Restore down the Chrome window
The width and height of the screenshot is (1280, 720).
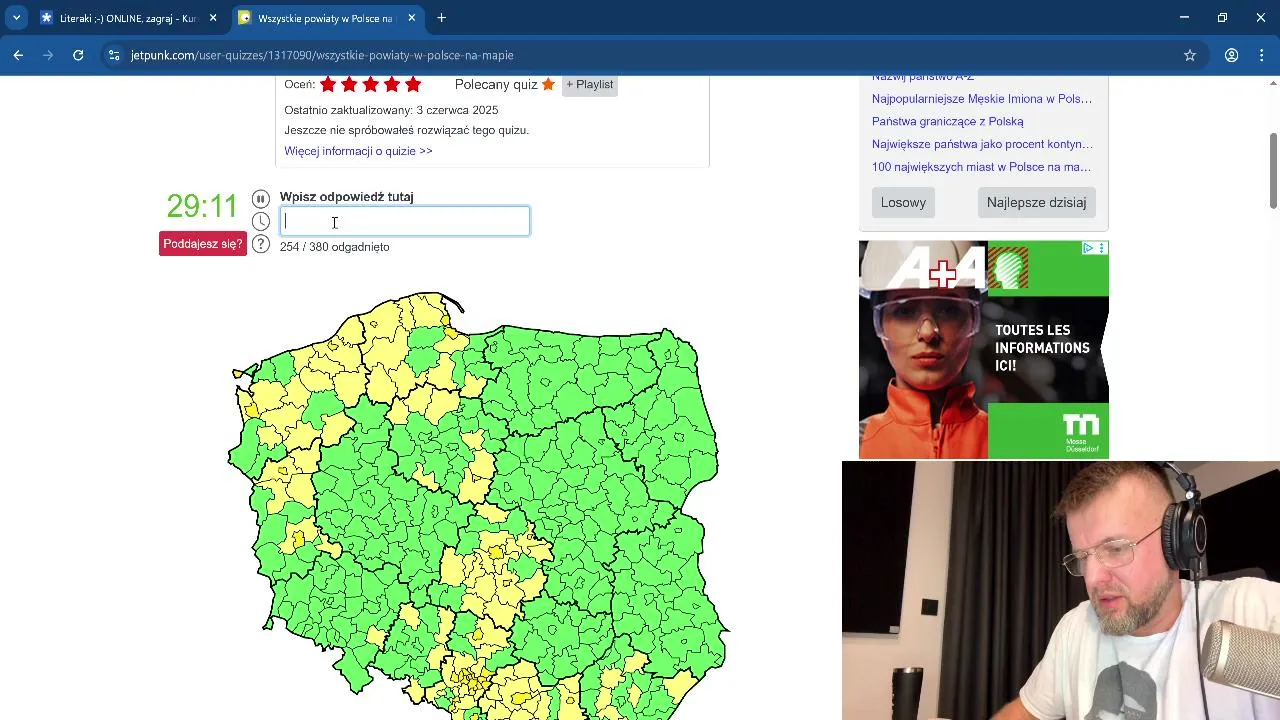1222,17
